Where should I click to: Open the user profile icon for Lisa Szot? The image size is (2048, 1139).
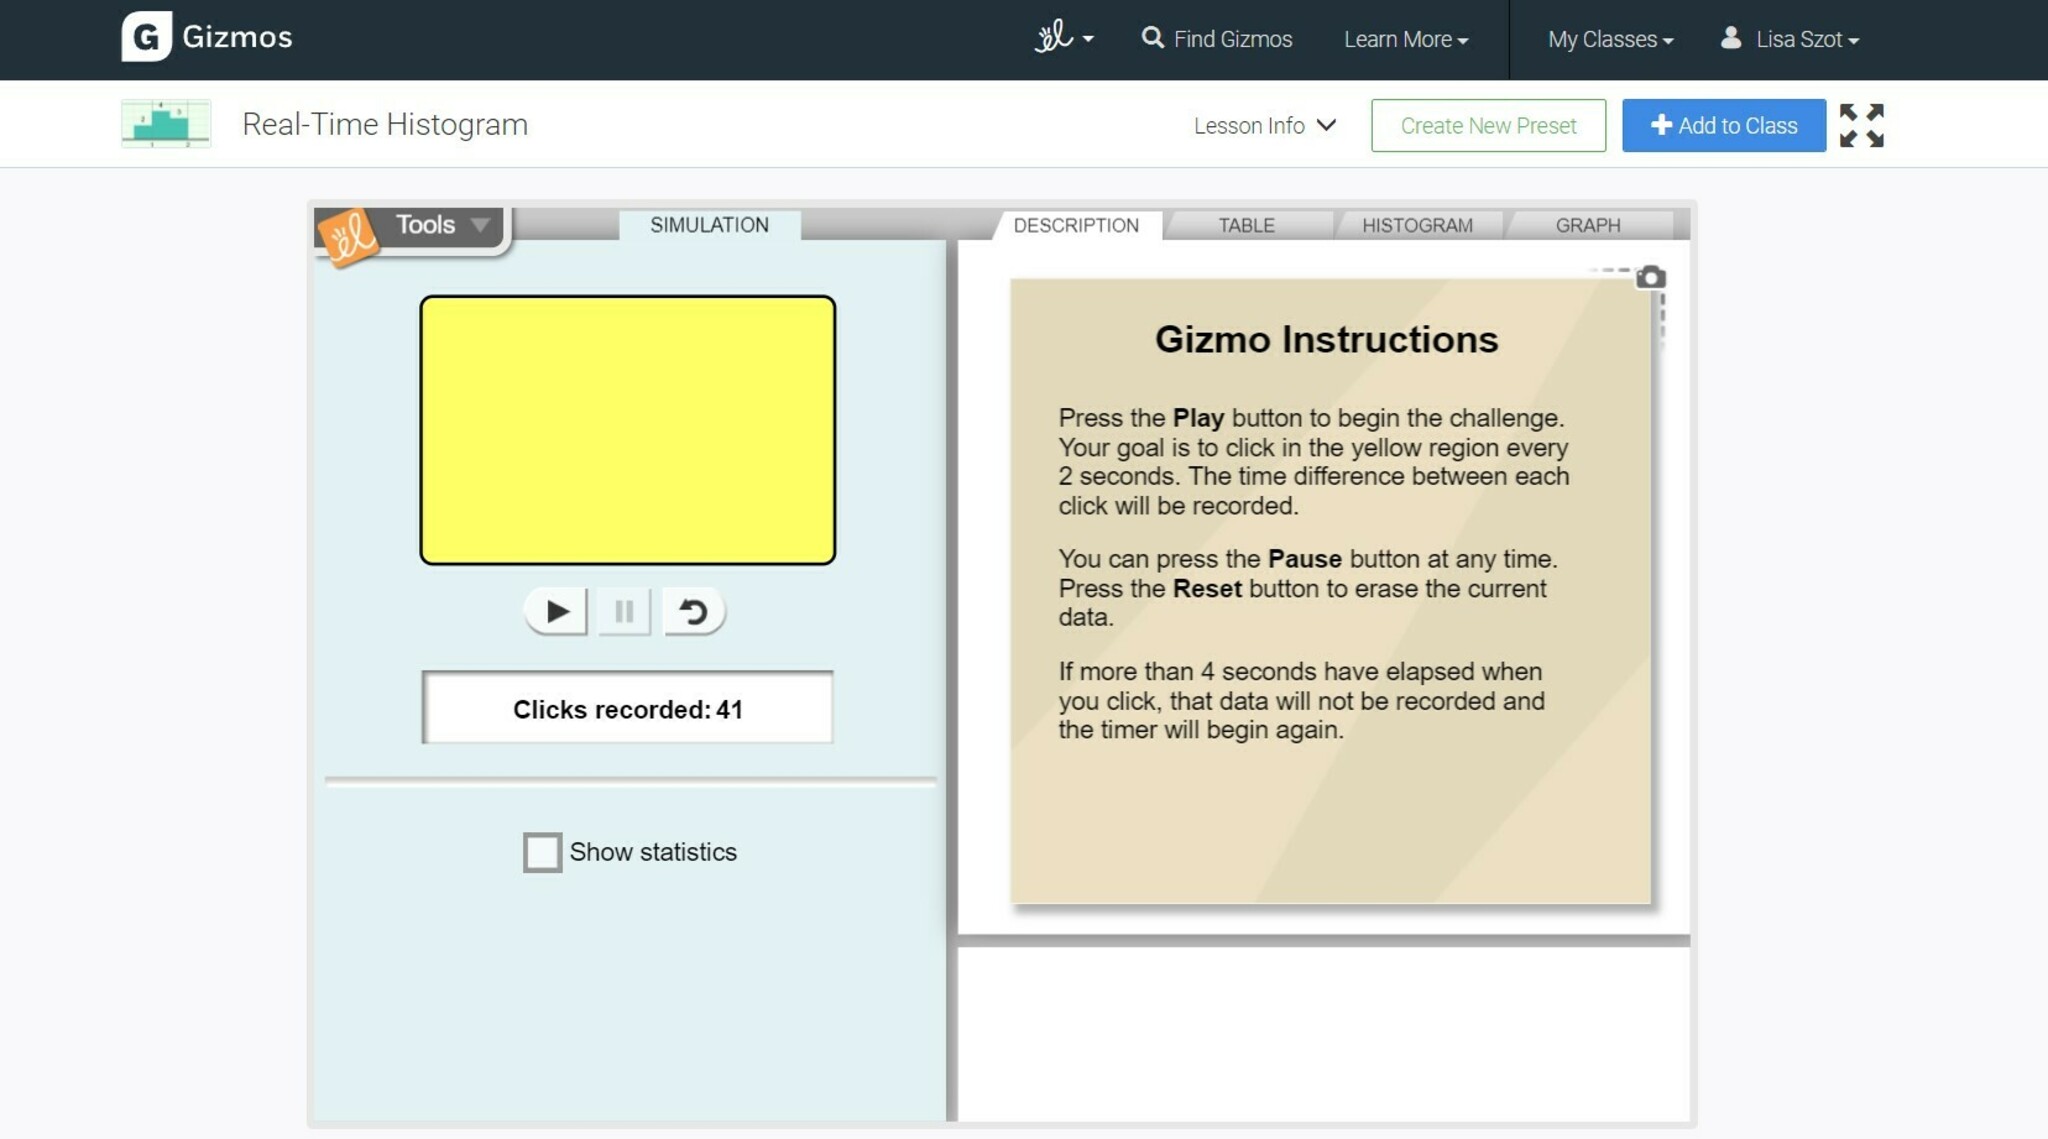(1731, 38)
